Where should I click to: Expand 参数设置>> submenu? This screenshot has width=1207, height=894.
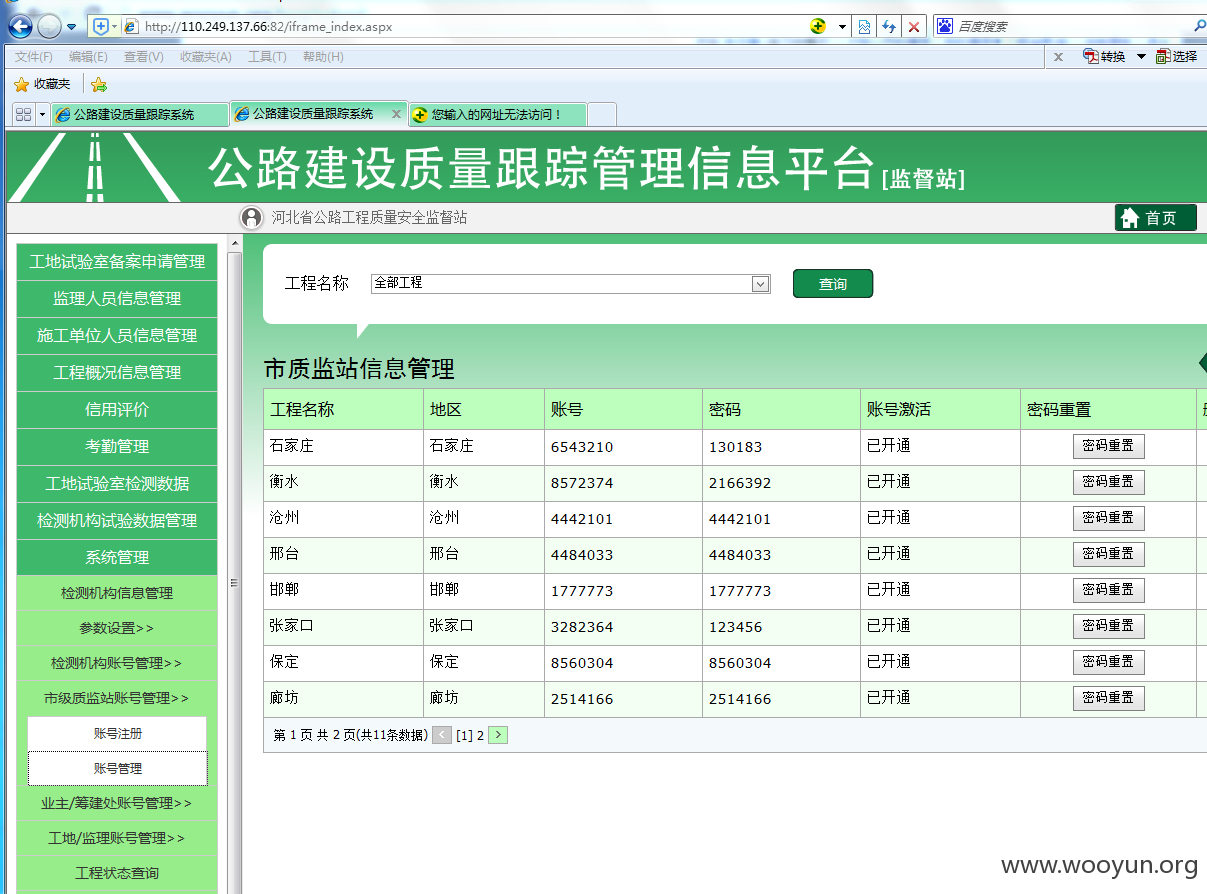[x=117, y=628]
